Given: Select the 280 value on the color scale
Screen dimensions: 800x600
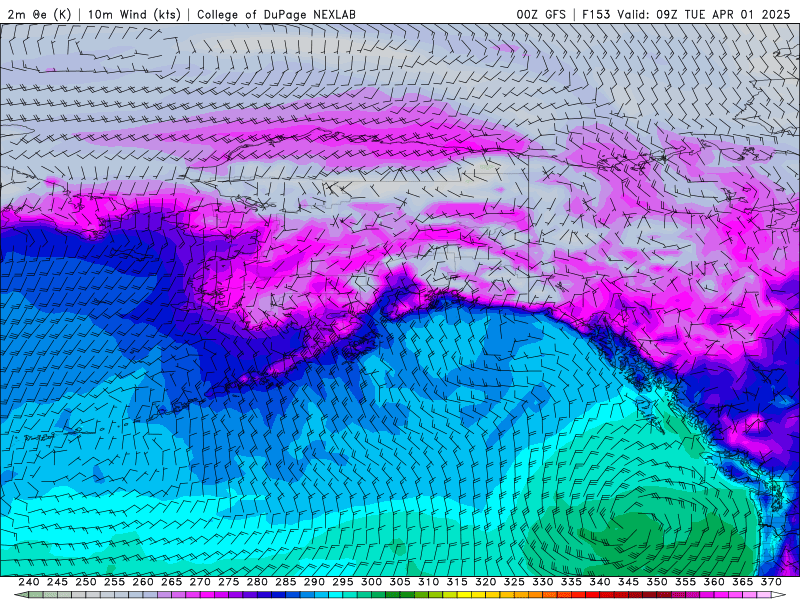Looking at the screenshot, I should [x=257, y=582].
